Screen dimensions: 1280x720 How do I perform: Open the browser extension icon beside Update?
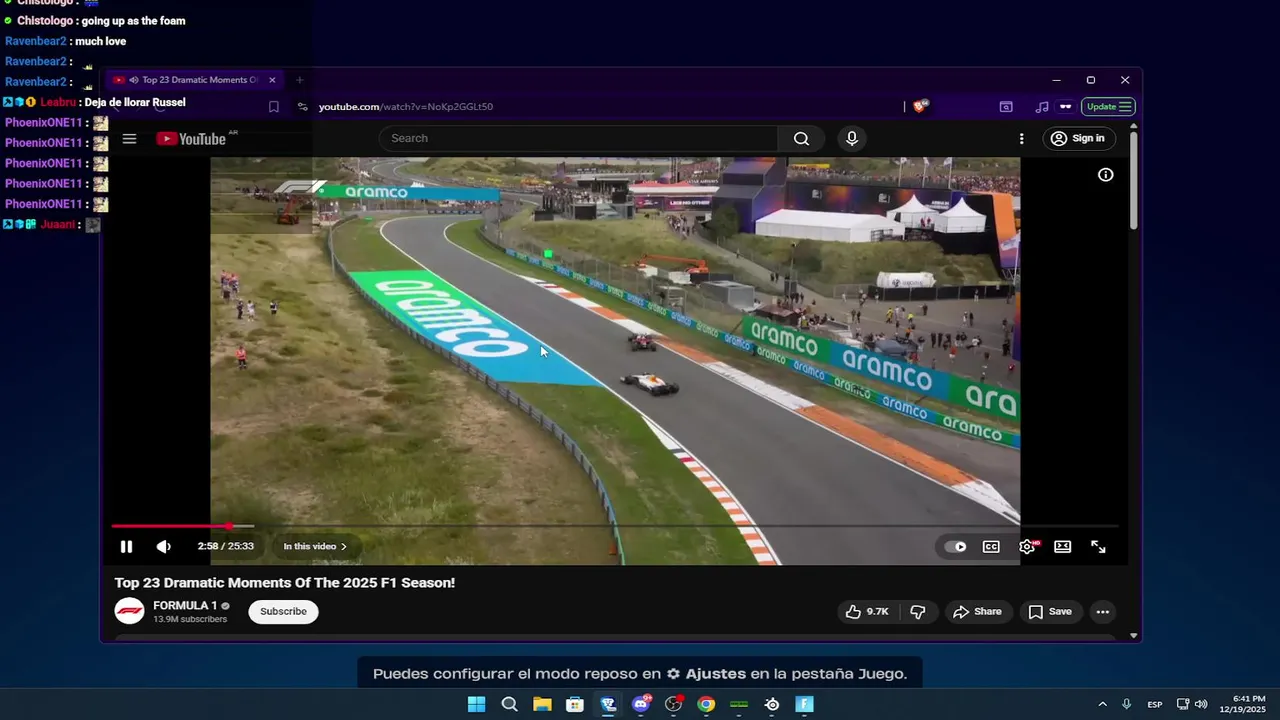tap(1066, 107)
